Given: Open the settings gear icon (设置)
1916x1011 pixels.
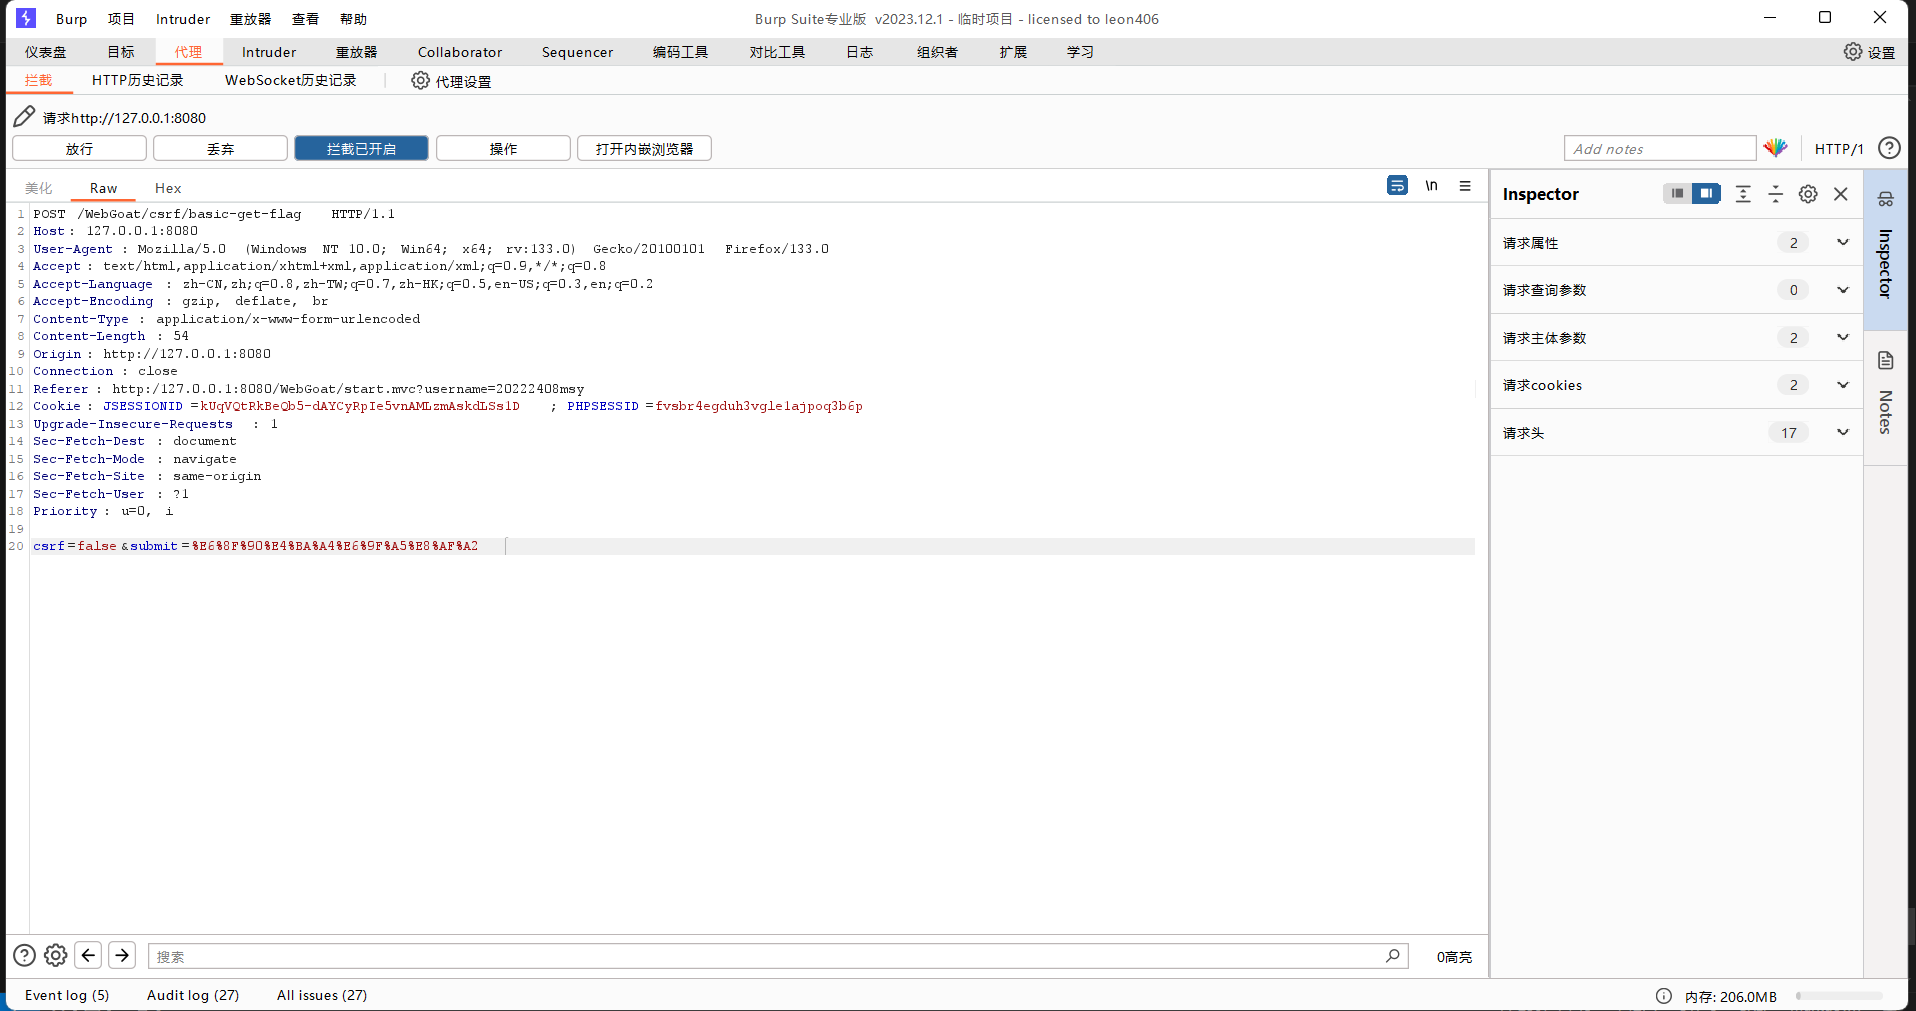Looking at the screenshot, I should [1853, 51].
